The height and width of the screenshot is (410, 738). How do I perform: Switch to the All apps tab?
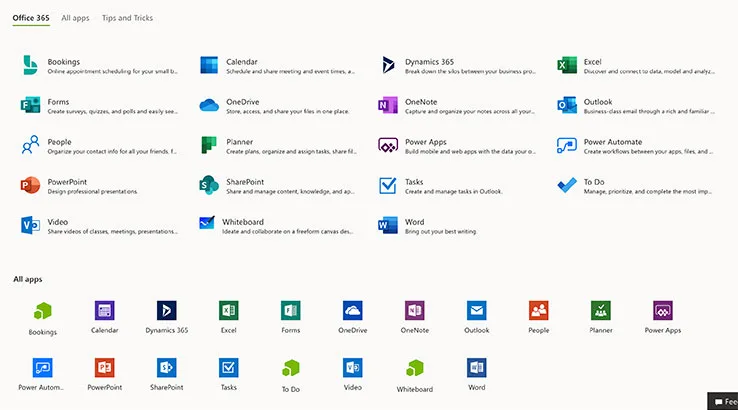coord(75,18)
